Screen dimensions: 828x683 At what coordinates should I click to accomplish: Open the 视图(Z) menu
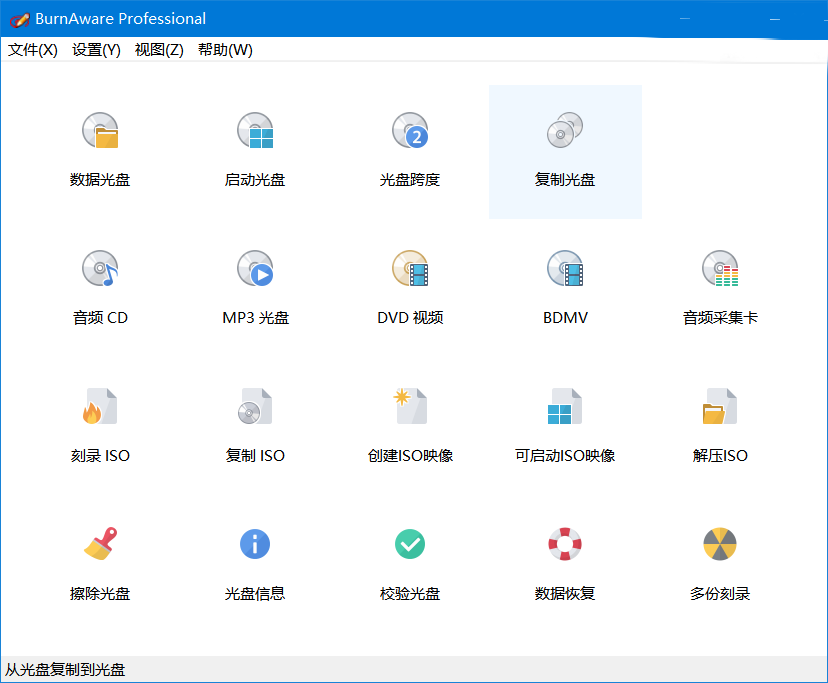(x=159, y=50)
